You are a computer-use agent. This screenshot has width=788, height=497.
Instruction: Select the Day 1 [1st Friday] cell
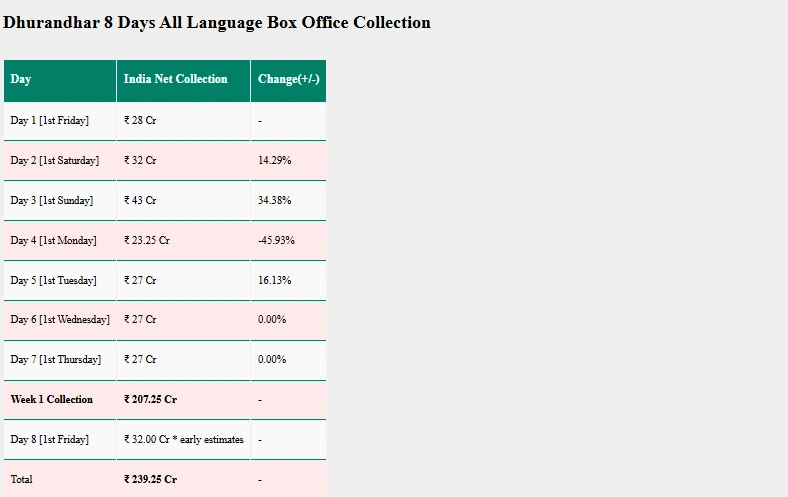point(50,121)
